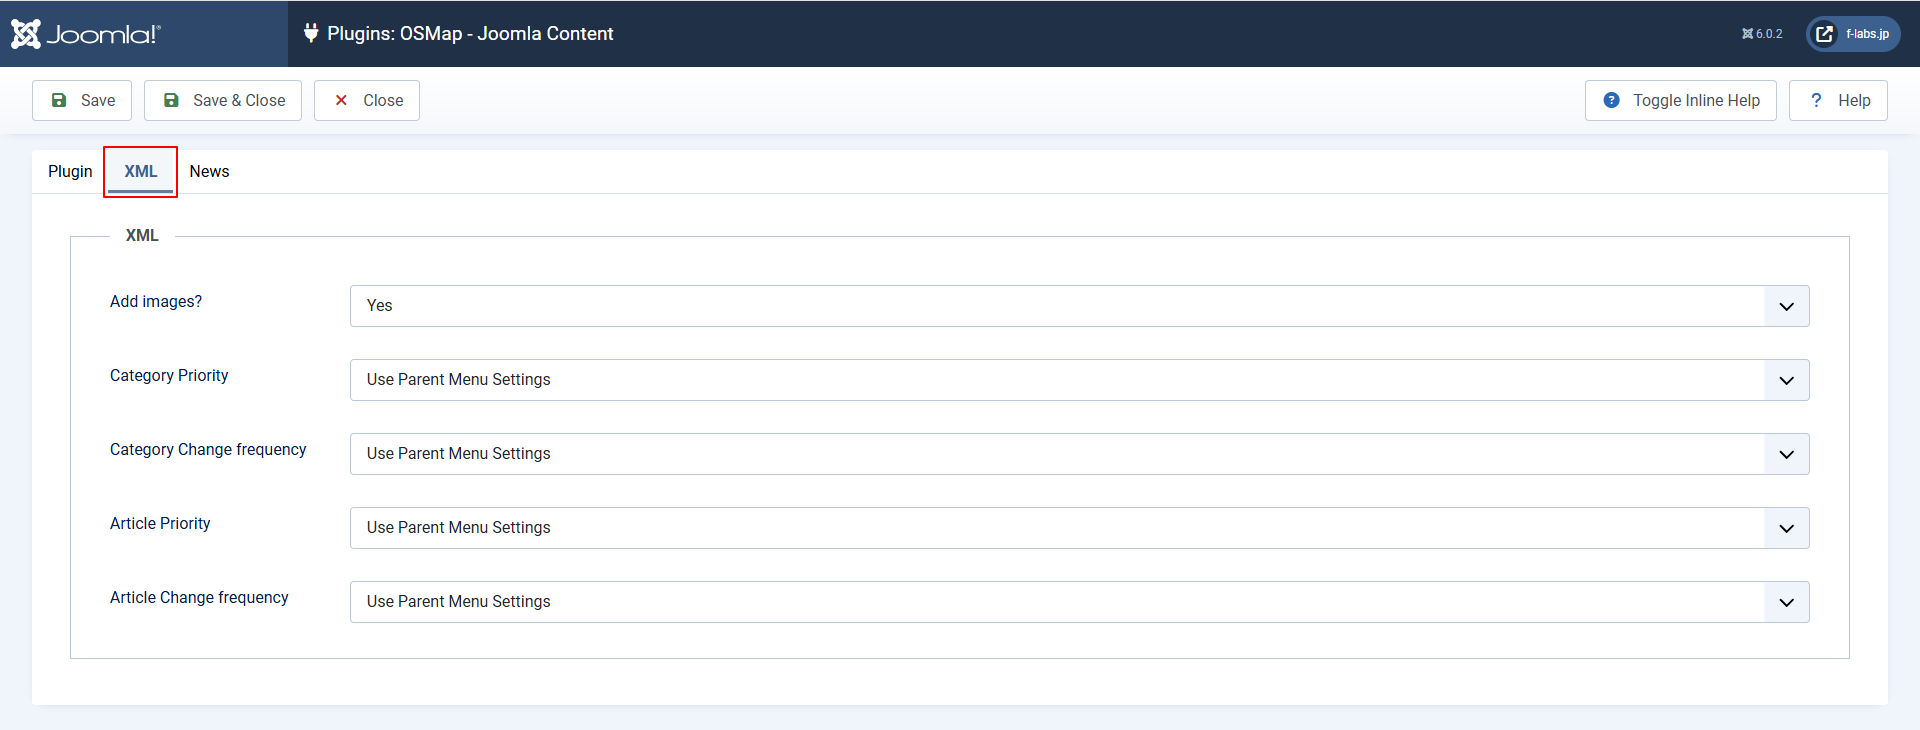This screenshot has height=730, width=1920.
Task: Expand the Category Priority dropdown
Action: (1079, 380)
